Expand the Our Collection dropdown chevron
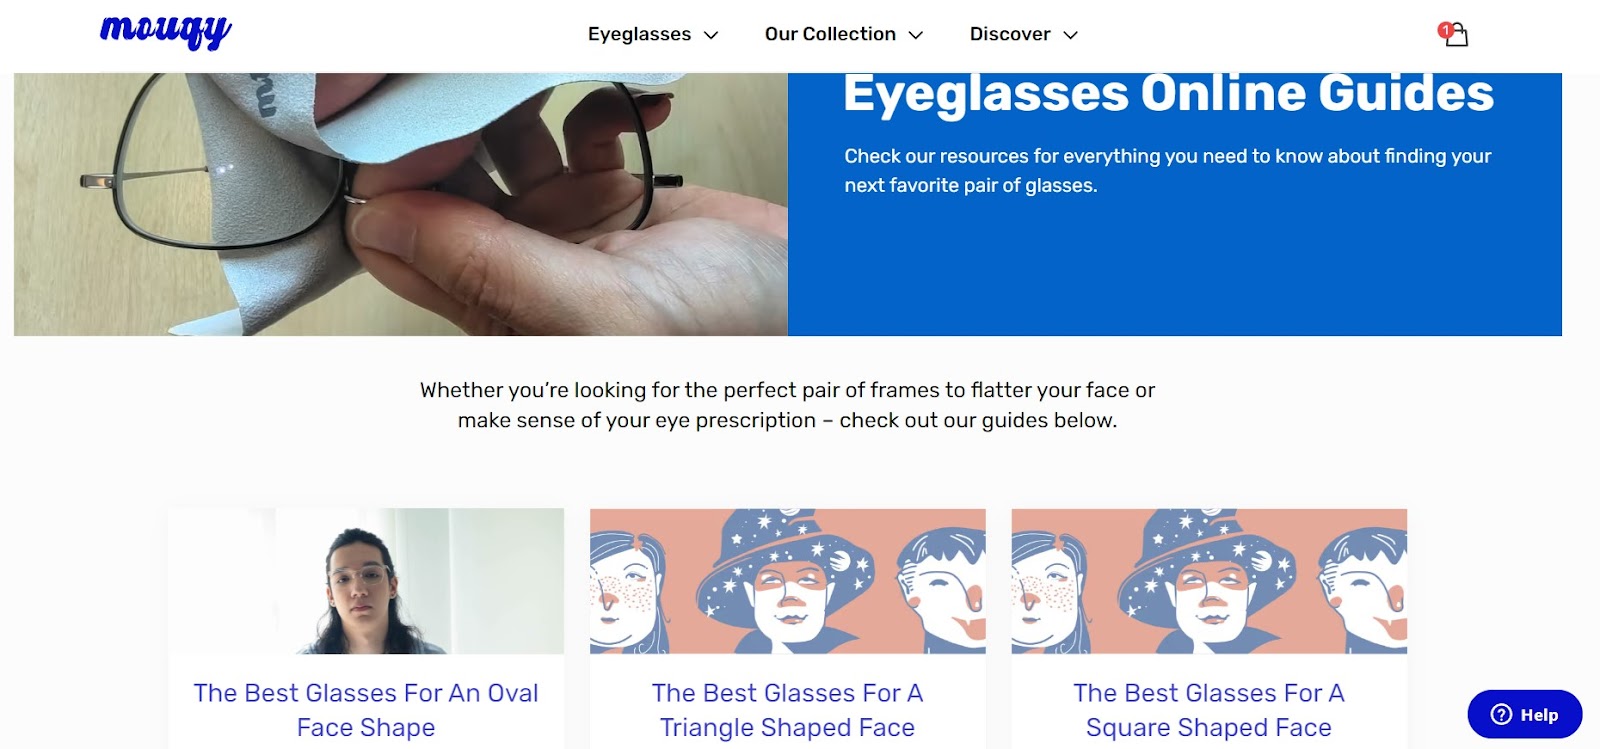The width and height of the screenshot is (1600, 749). [915, 35]
